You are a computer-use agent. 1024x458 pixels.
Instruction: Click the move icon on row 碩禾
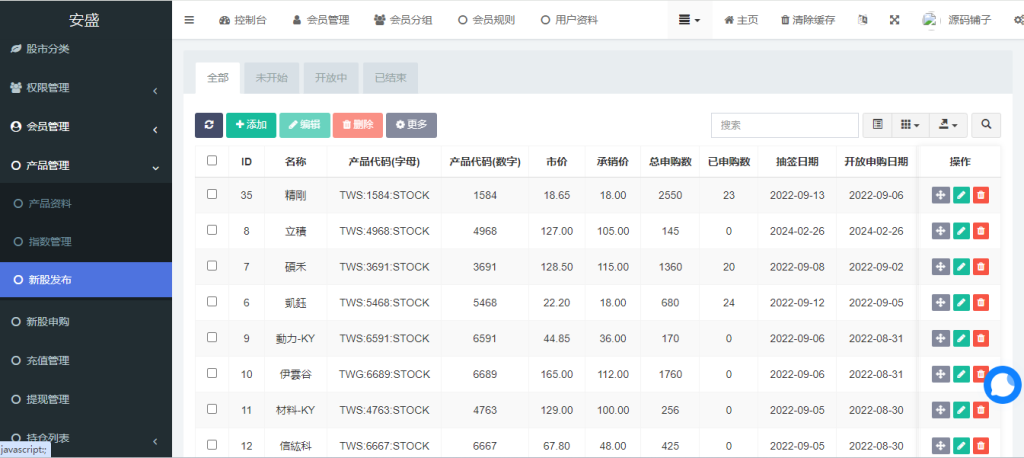940,267
